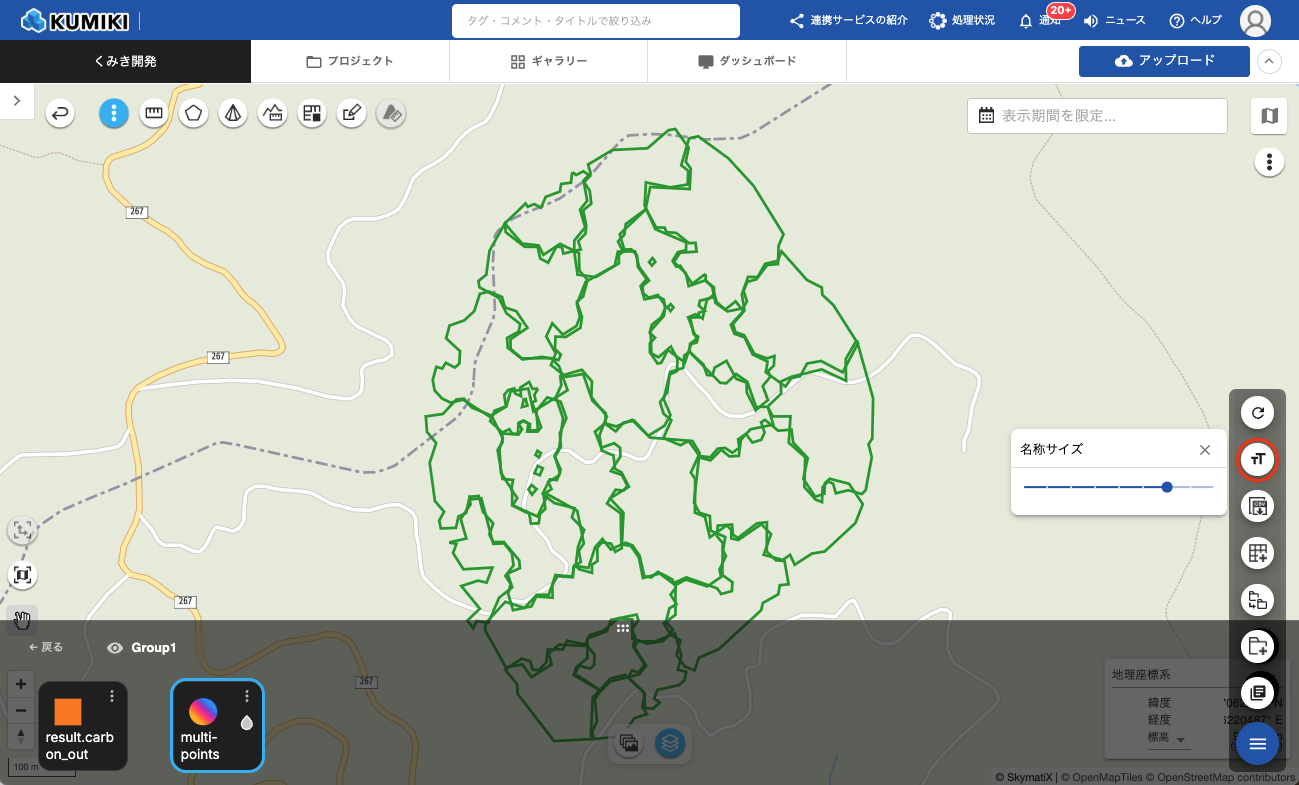Open the edit annotation pencil tool
Screen dimensions: 1299x785
click(x=350, y=114)
